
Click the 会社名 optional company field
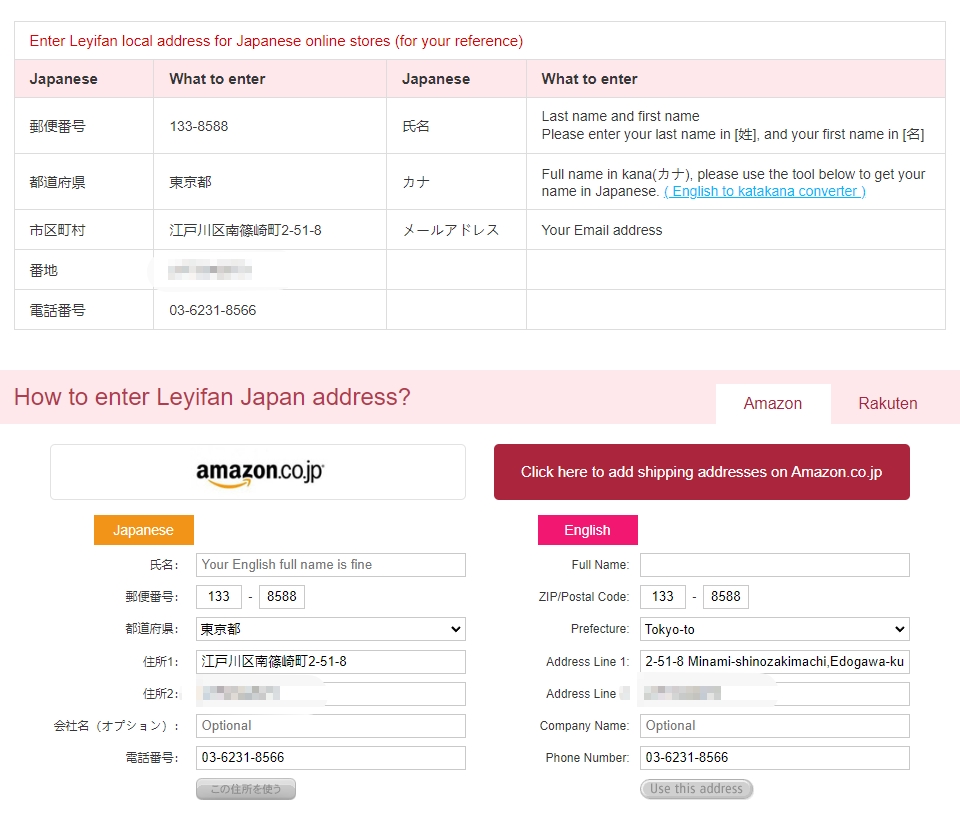click(x=331, y=726)
